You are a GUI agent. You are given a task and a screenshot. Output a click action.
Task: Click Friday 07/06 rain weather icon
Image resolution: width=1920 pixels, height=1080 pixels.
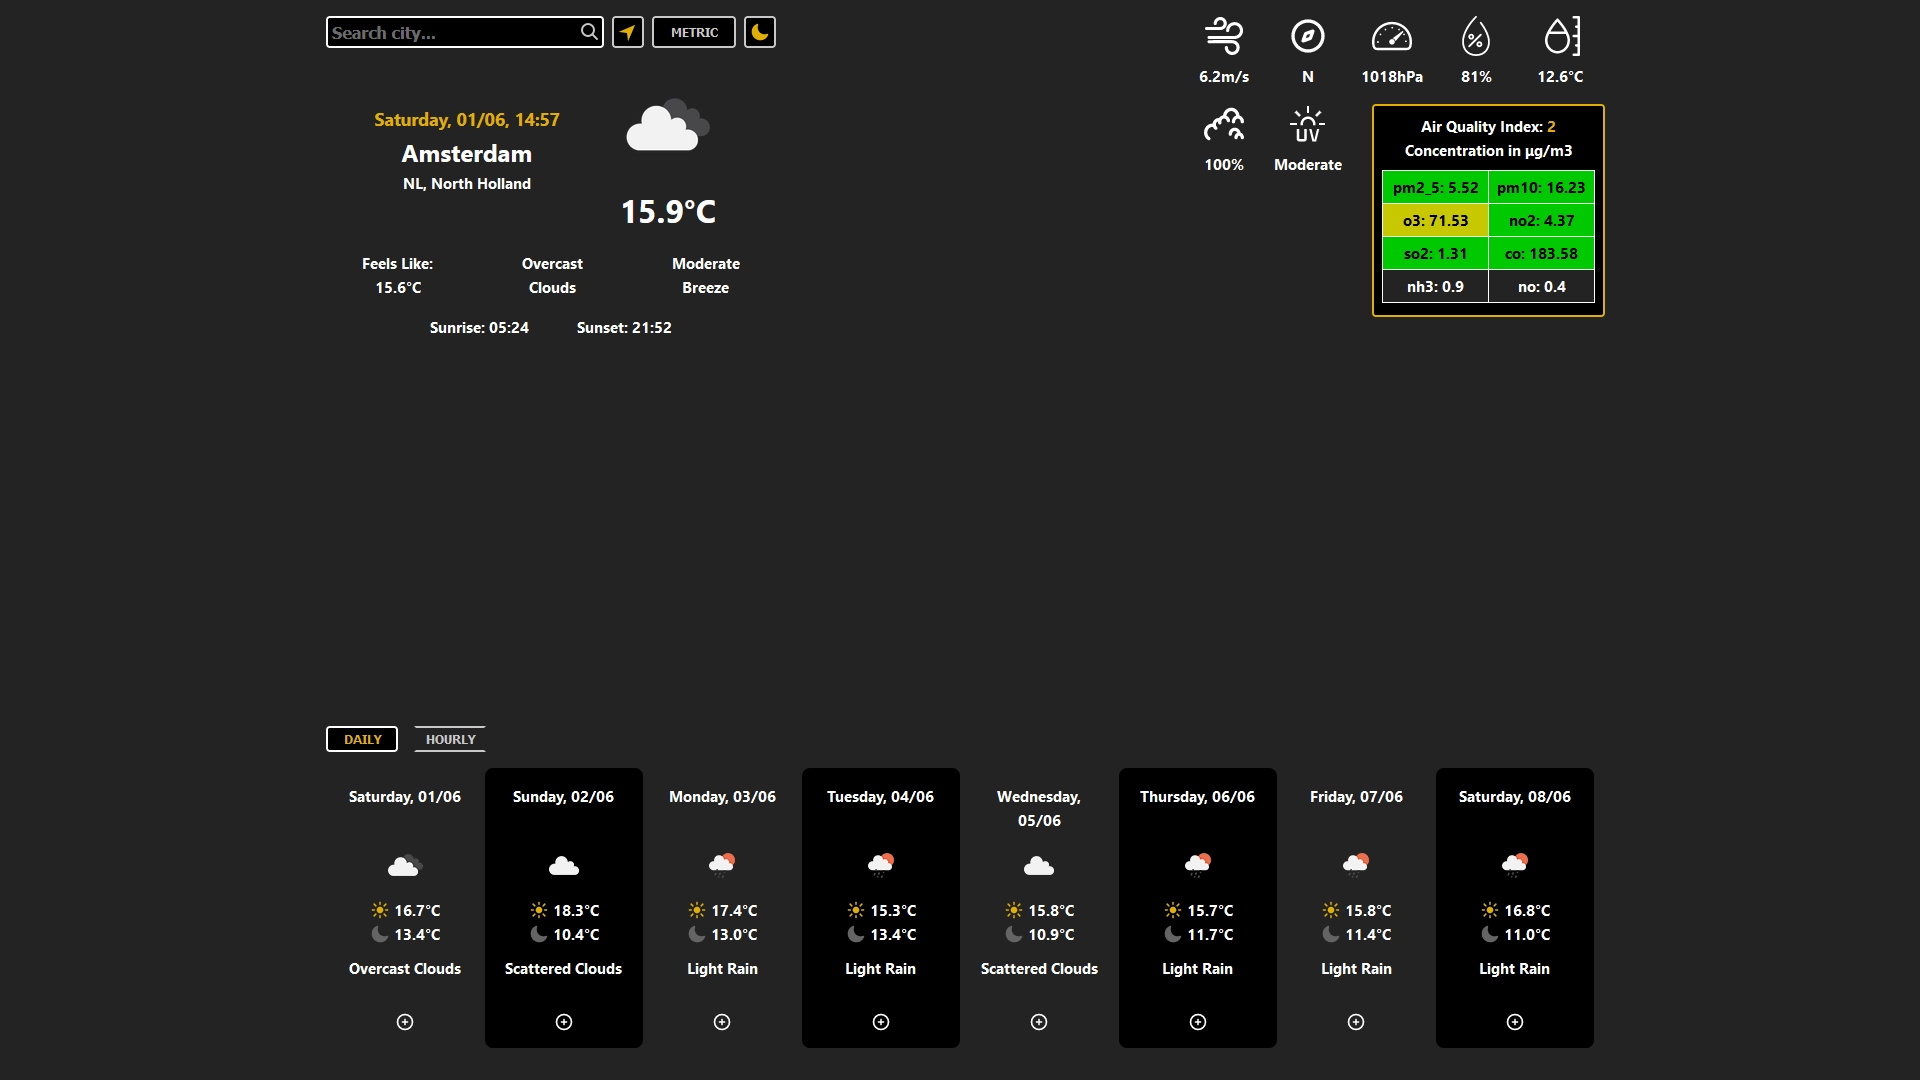point(1356,865)
